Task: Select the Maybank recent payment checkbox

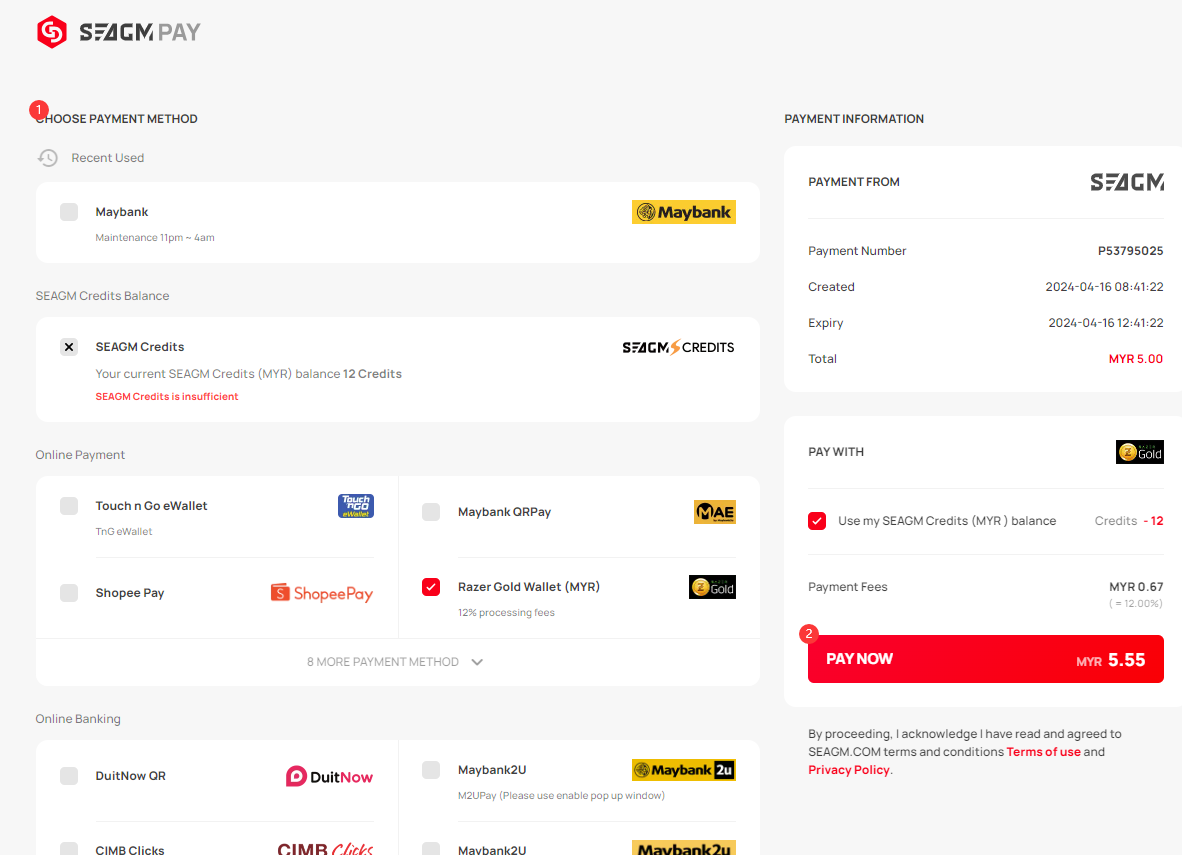Action: coord(69,212)
